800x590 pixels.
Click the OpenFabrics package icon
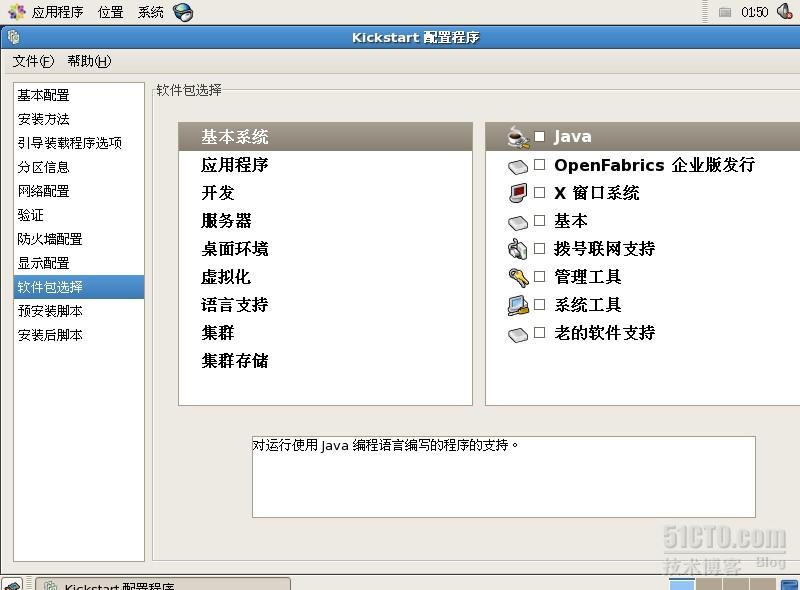pos(518,166)
